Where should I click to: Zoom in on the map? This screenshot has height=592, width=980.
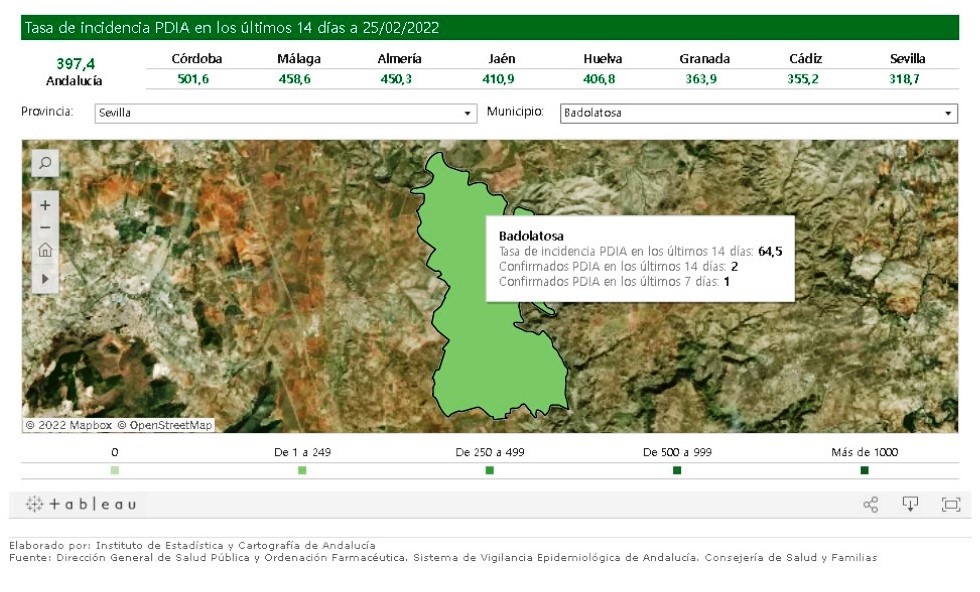click(x=45, y=205)
